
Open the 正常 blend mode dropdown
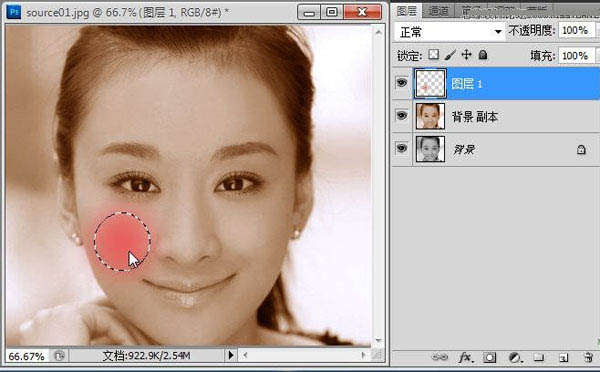coord(450,32)
